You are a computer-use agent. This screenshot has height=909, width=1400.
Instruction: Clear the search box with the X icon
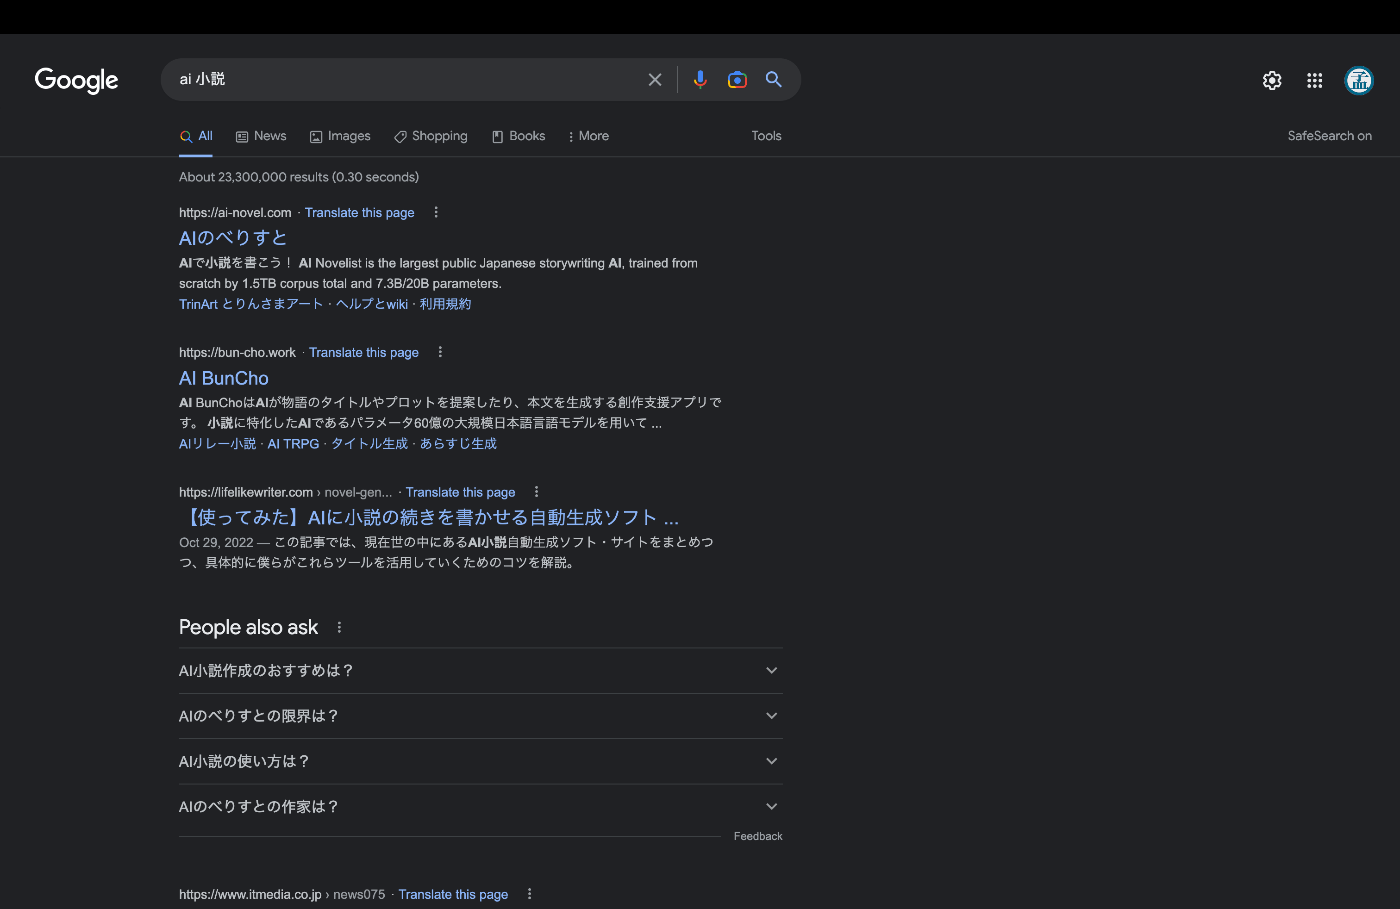655,80
